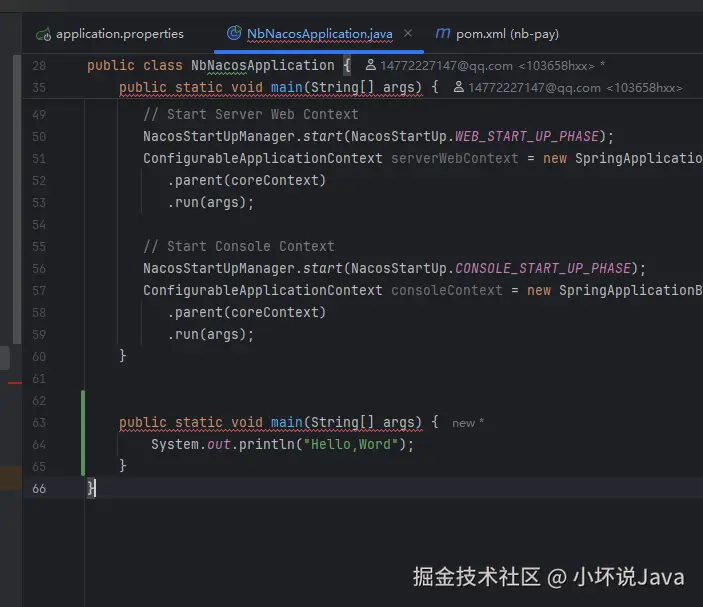The image size is (703, 607).
Task: Click the Maven m icon on pom.xml tab
Action: click(x=443, y=34)
